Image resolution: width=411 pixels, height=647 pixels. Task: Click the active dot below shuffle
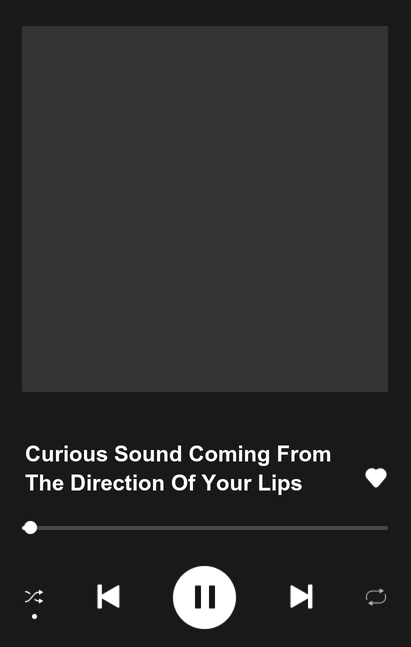click(35, 616)
